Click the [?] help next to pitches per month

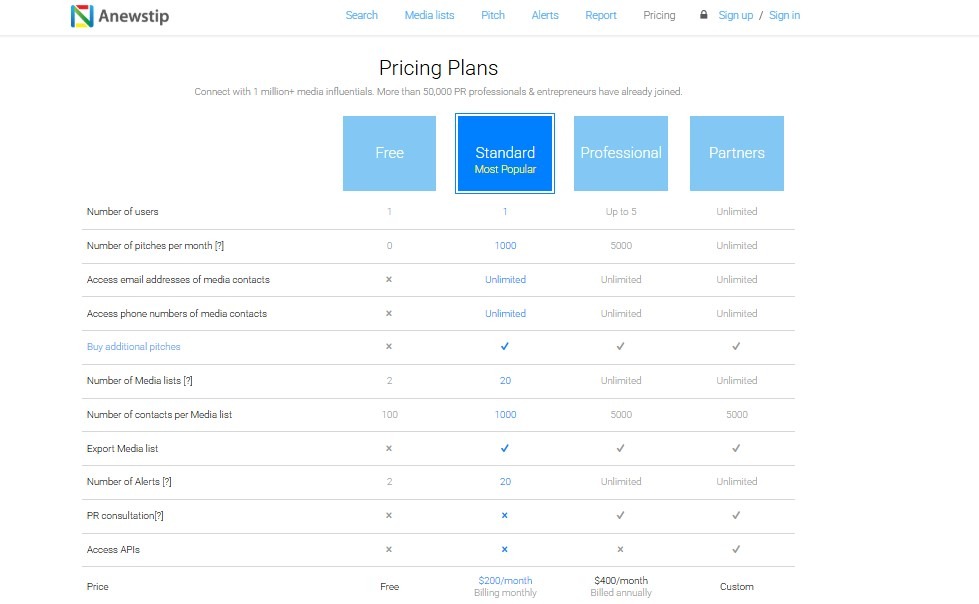tap(219, 245)
